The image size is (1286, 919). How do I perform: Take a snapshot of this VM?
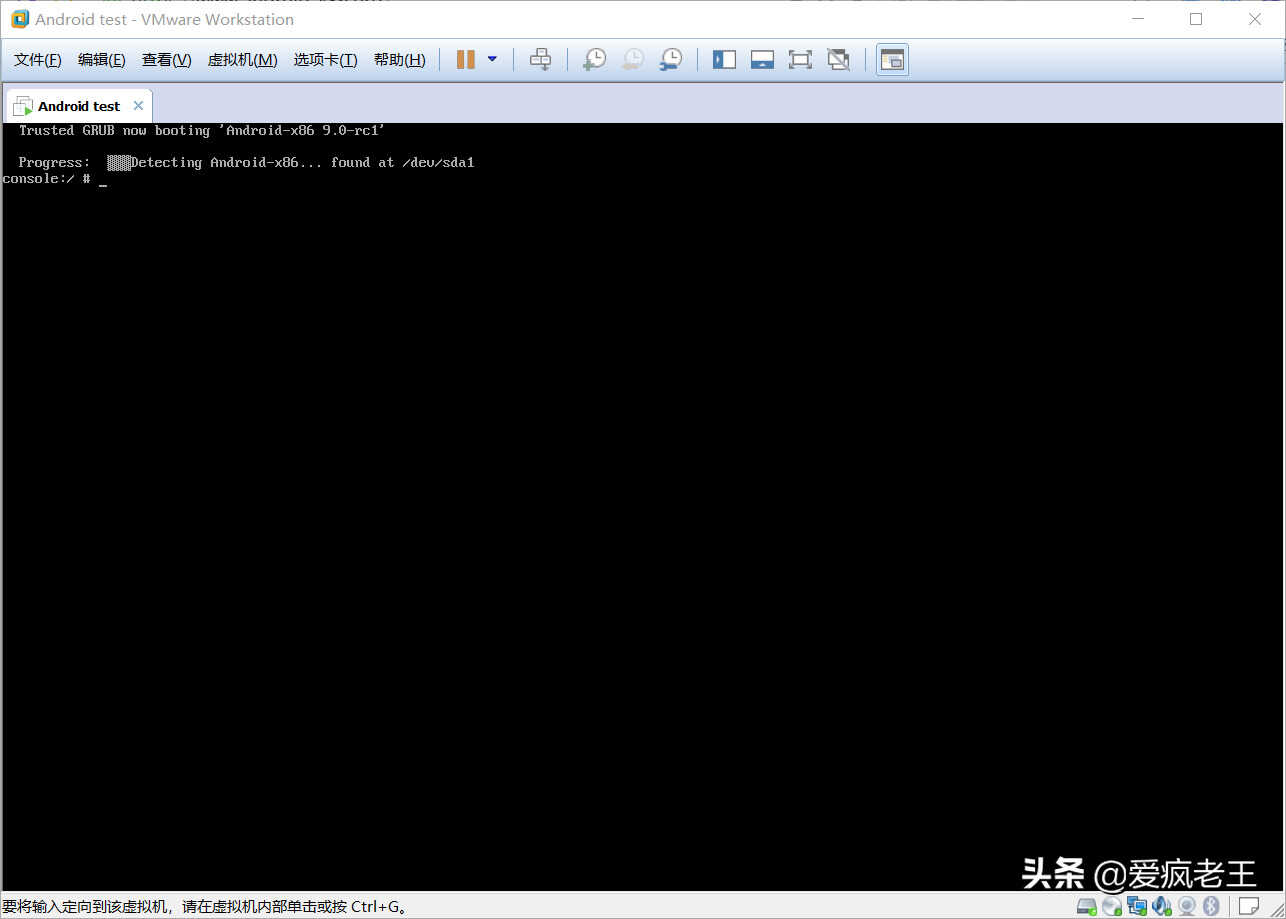(x=594, y=60)
